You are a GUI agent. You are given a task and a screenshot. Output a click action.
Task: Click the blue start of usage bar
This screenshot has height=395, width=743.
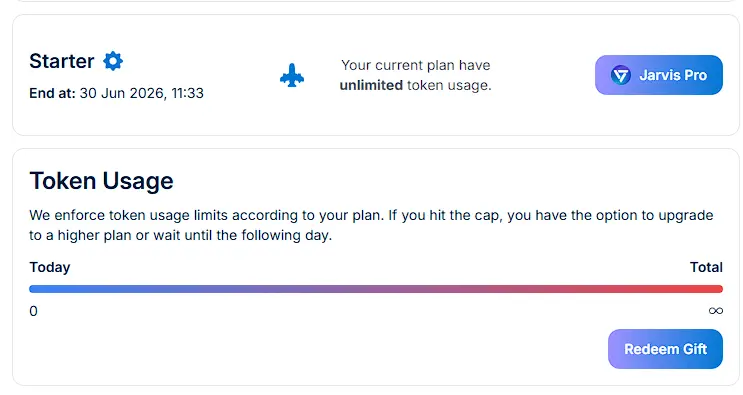(x=42, y=289)
